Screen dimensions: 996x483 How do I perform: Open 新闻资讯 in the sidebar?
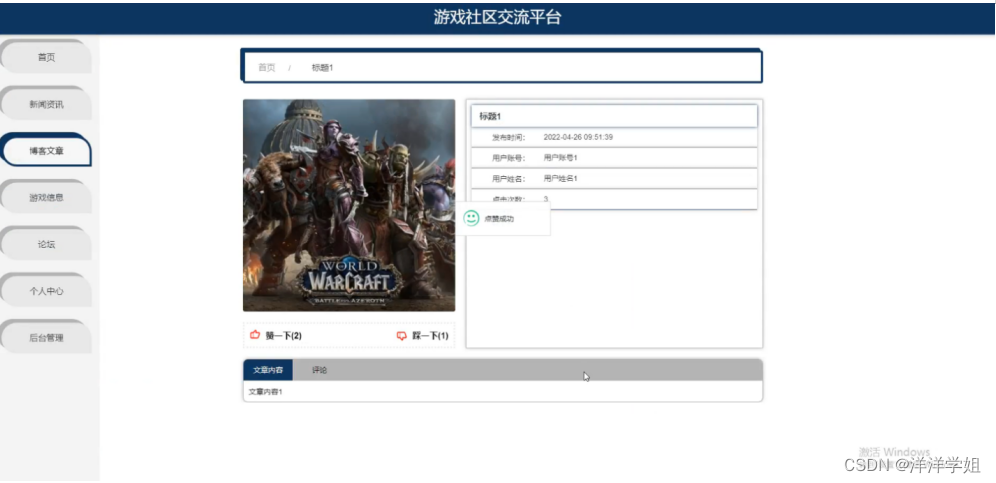46,104
